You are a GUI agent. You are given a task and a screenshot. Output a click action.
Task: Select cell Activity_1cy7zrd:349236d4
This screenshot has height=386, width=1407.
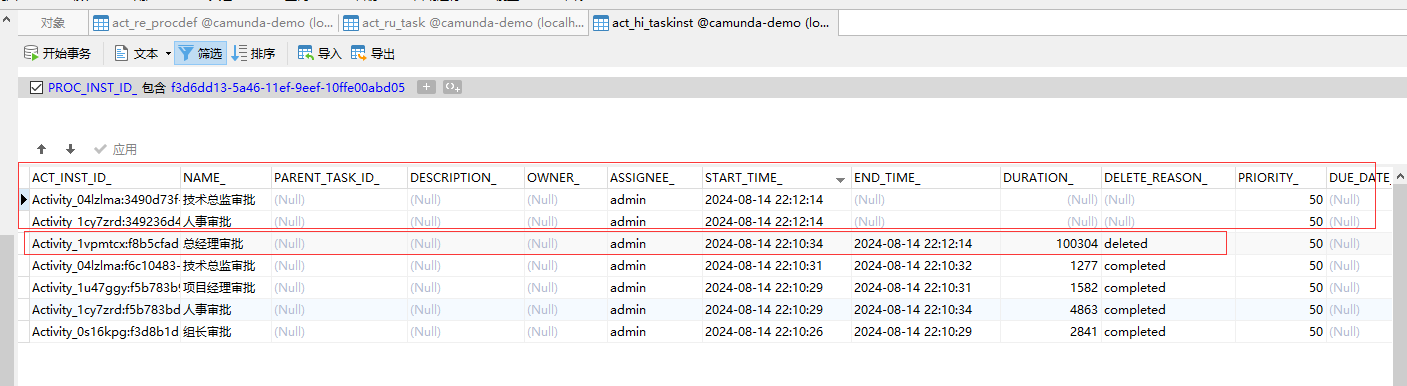[x=105, y=222]
